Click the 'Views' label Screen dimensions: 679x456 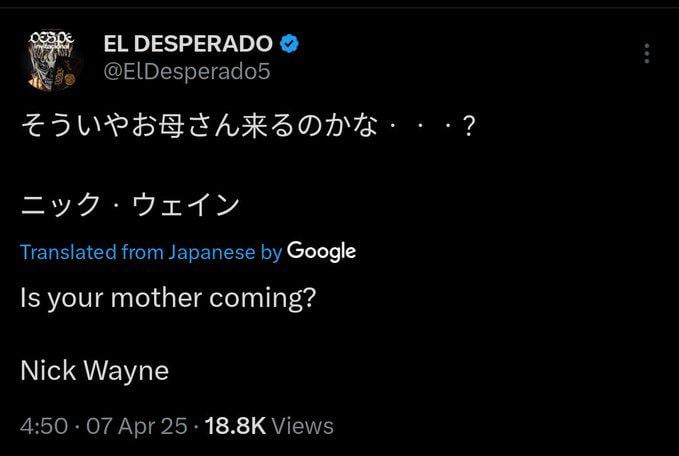303,426
